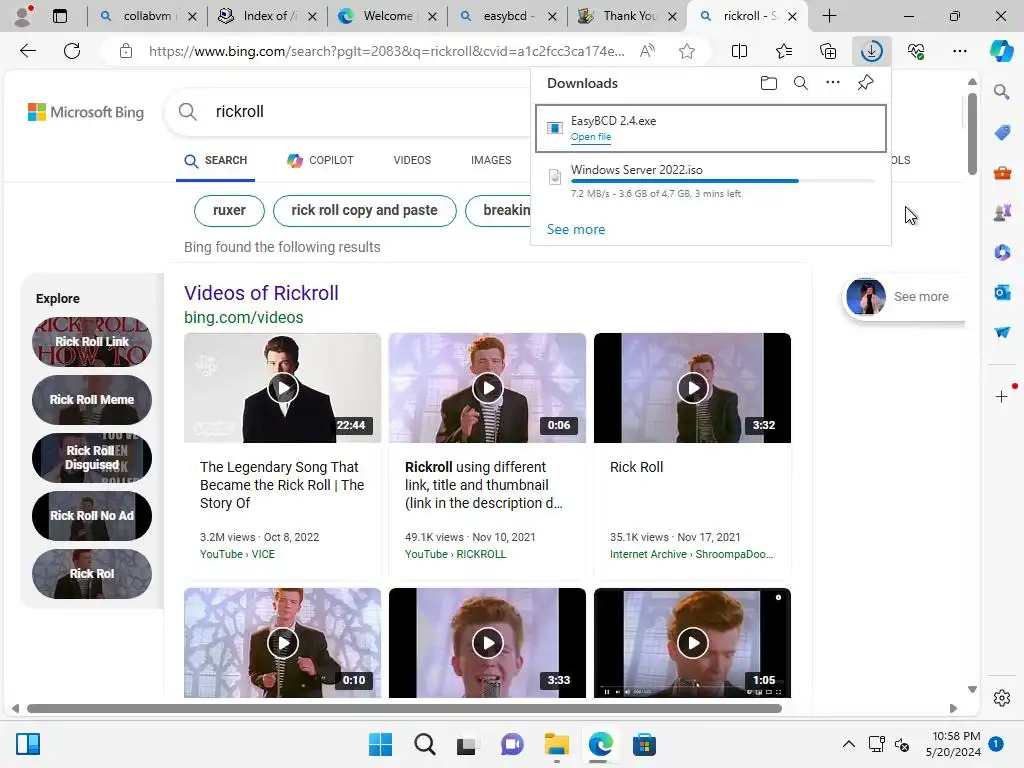The height and width of the screenshot is (768, 1024).
Task: Click the browser Back arrow
Action: [27, 51]
